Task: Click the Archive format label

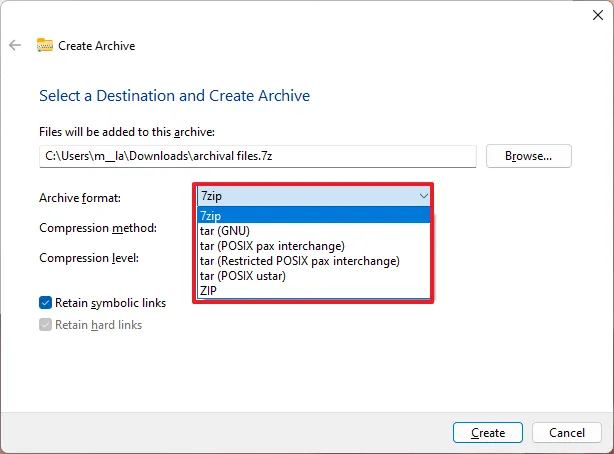Action: tap(80, 198)
